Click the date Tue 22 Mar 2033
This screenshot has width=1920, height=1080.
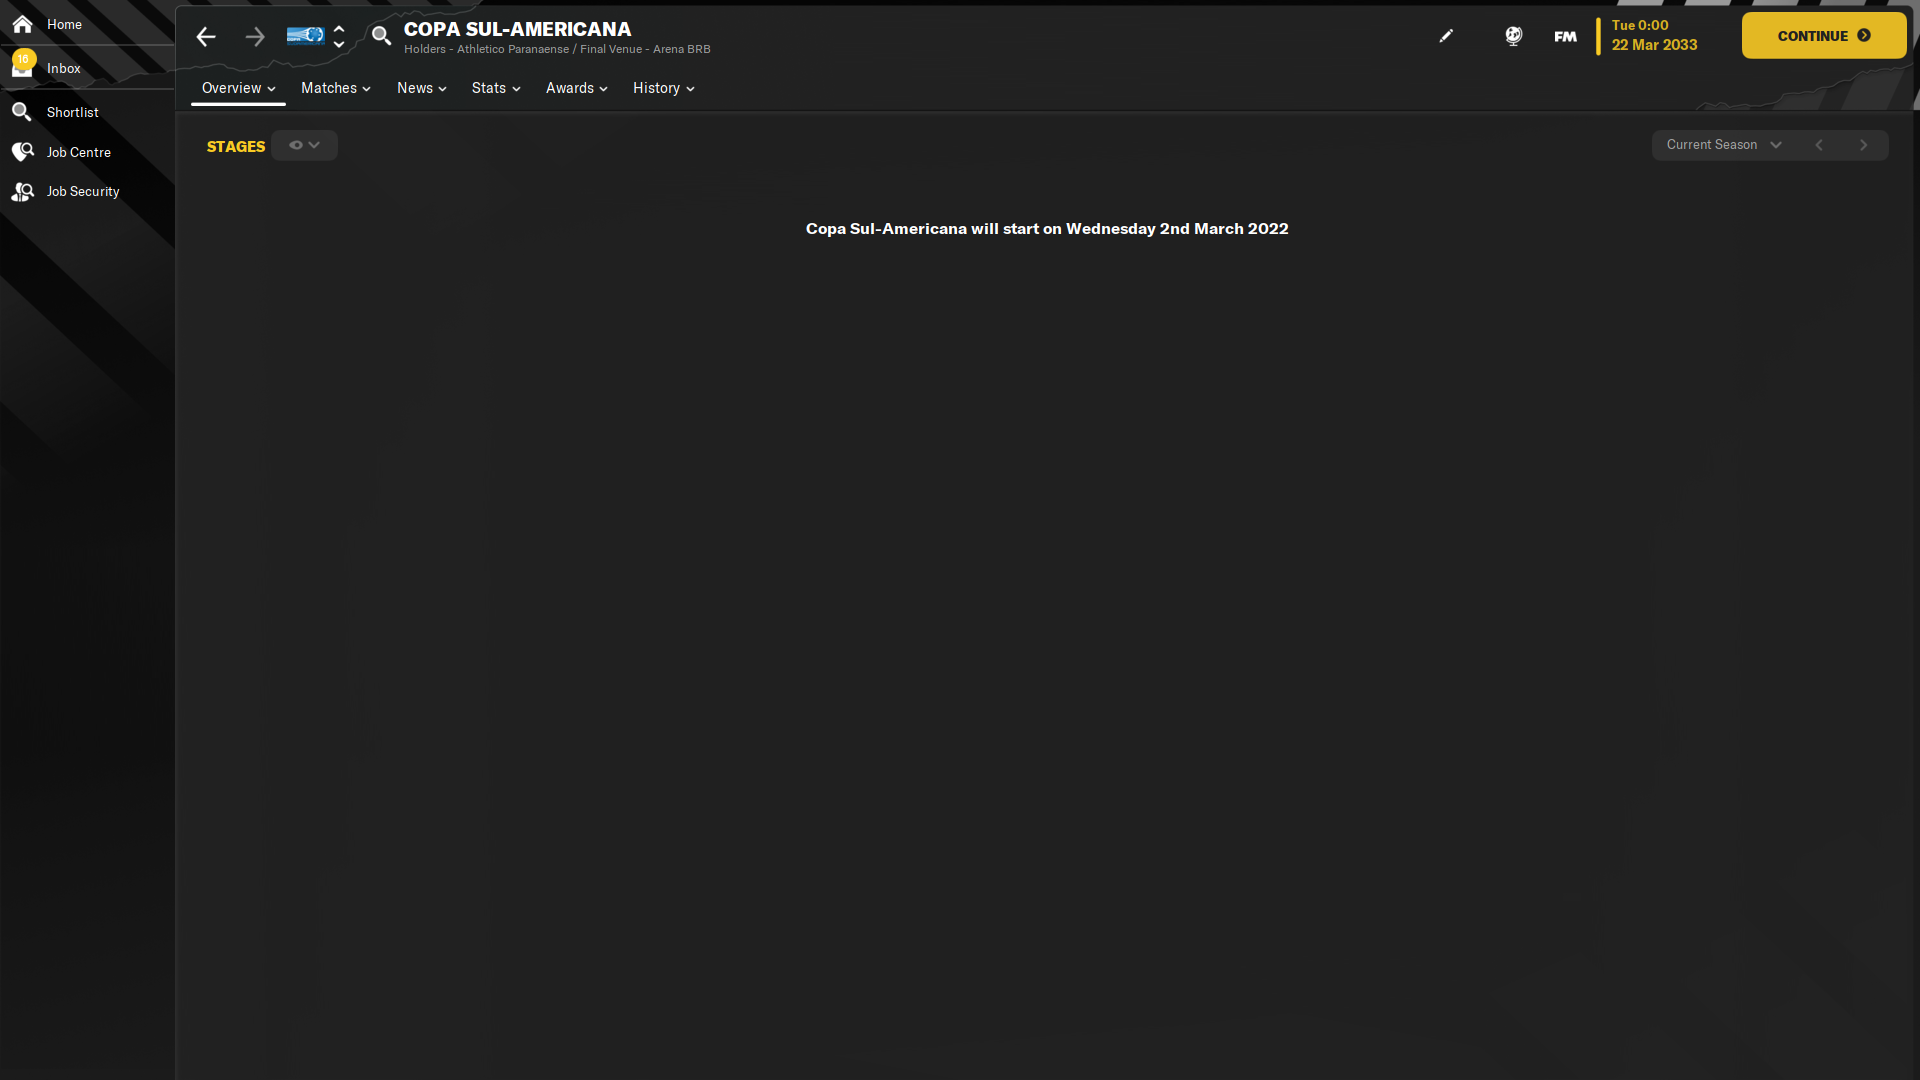1654,35
